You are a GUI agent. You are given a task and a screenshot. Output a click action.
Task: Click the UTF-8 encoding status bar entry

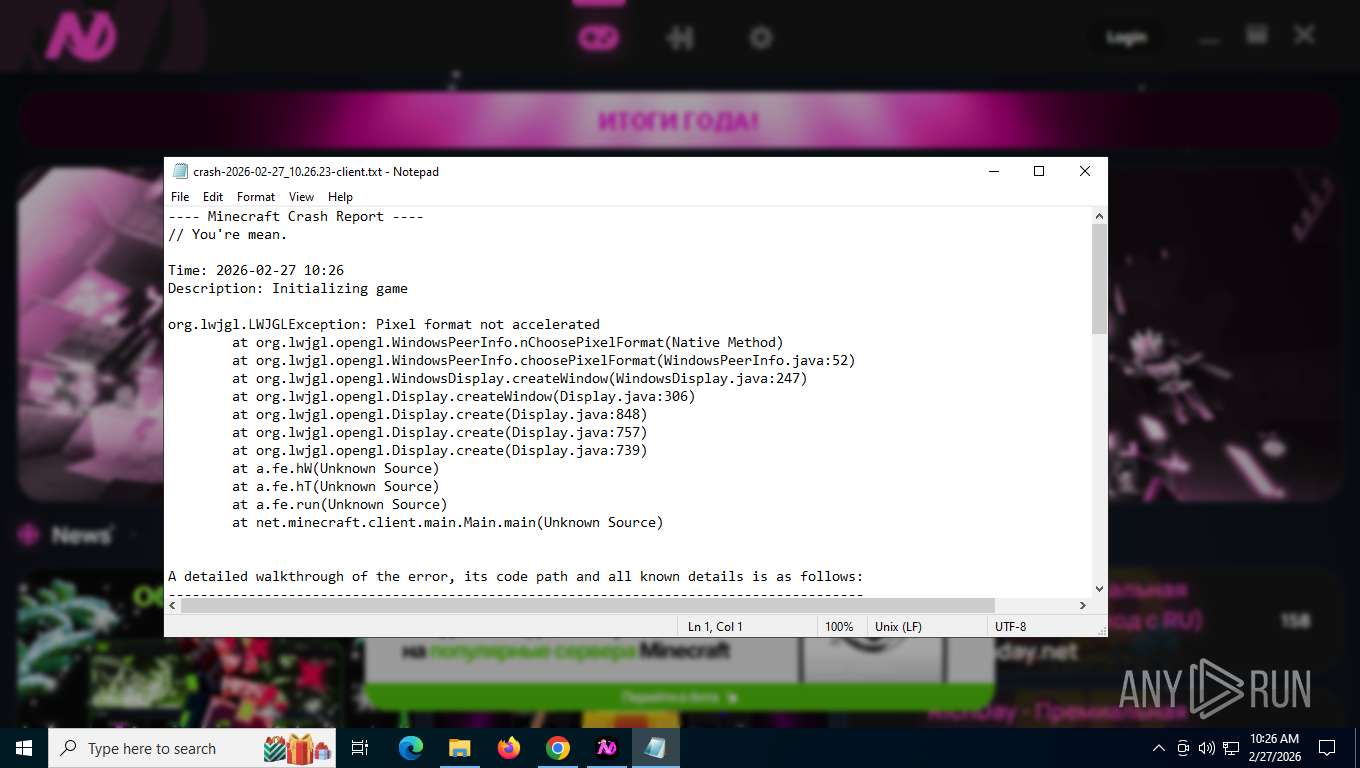point(1010,626)
